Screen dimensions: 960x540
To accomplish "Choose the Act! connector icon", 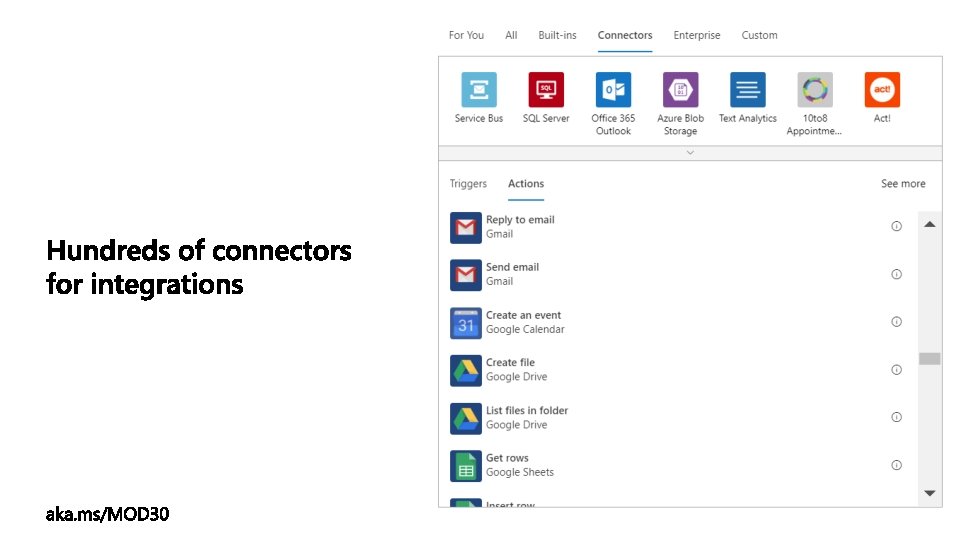I will tap(882, 90).
